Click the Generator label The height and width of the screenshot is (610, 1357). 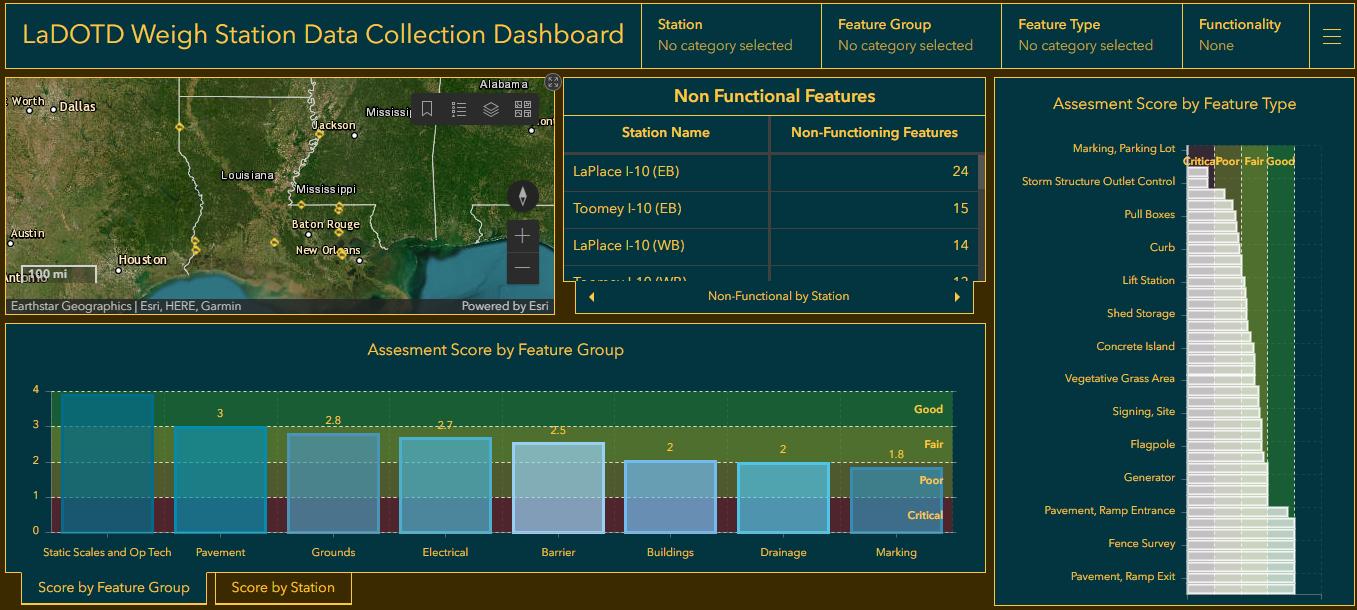pos(1149,477)
